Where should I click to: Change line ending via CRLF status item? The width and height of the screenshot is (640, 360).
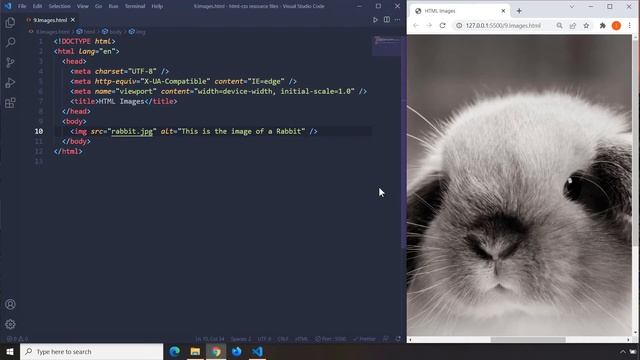pos(282,339)
